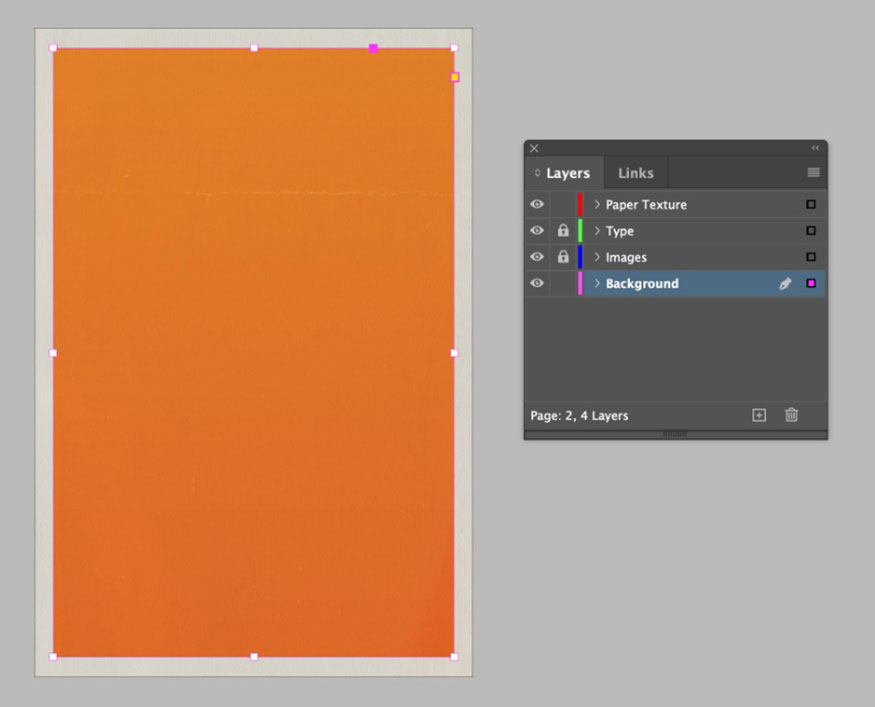Click the solid magenta anchored-object square on the frame's top edge
The width and height of the screenshot is (875, 707).
point(373,49)
